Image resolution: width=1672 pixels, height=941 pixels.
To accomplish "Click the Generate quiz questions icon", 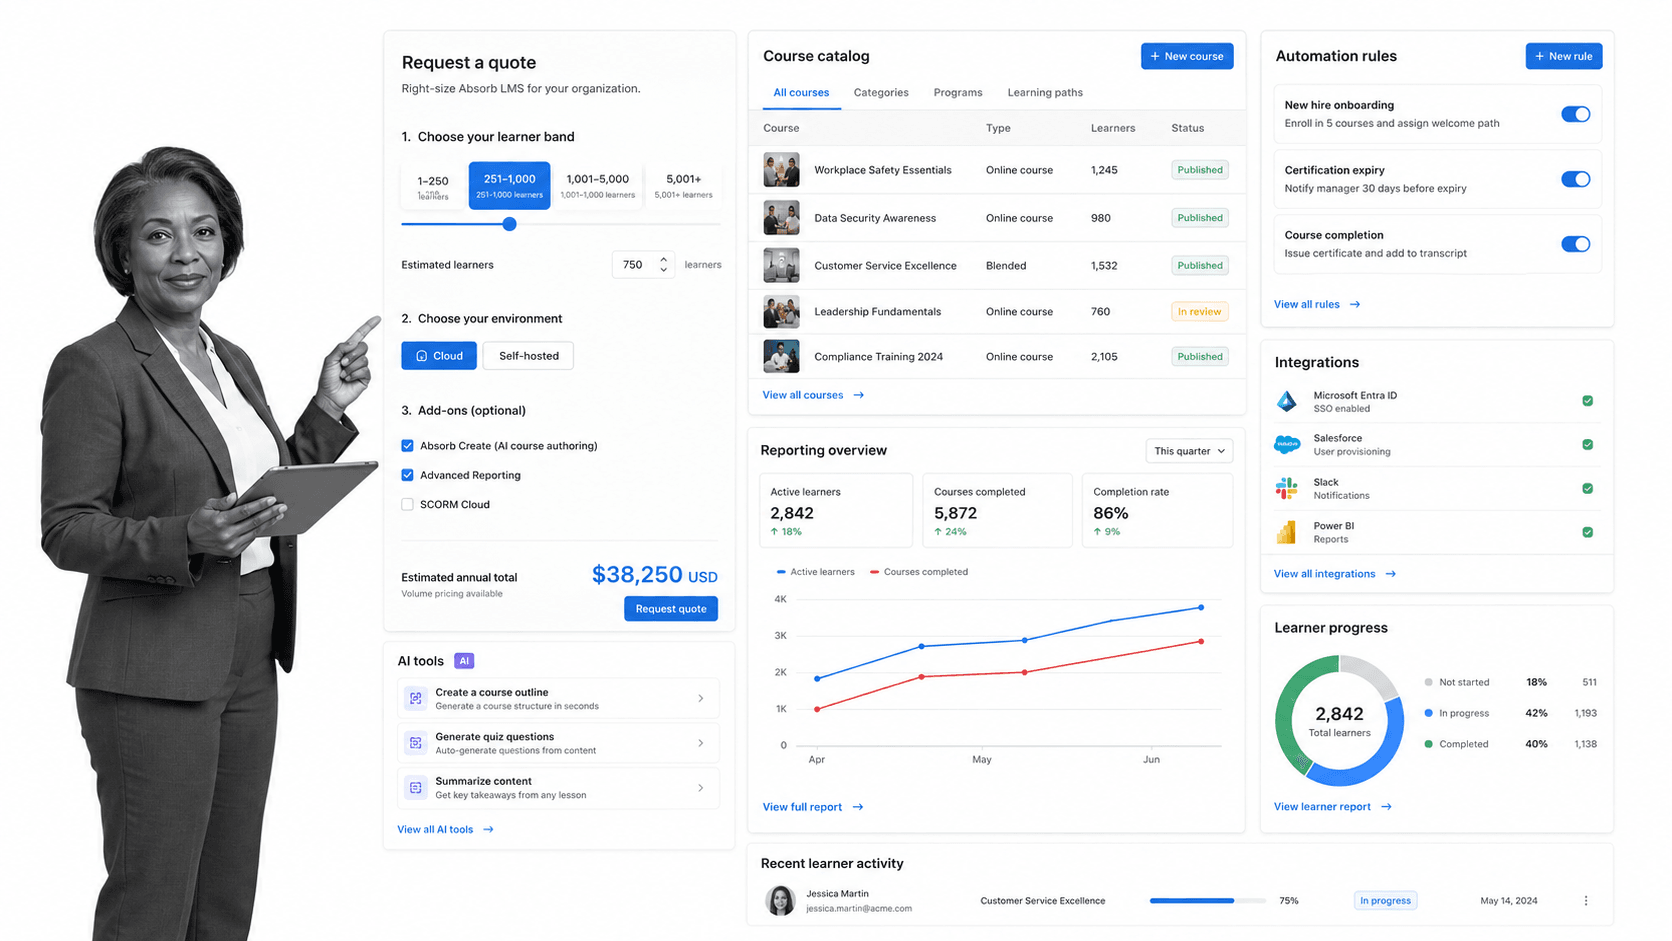I will (x=415, y=743).
